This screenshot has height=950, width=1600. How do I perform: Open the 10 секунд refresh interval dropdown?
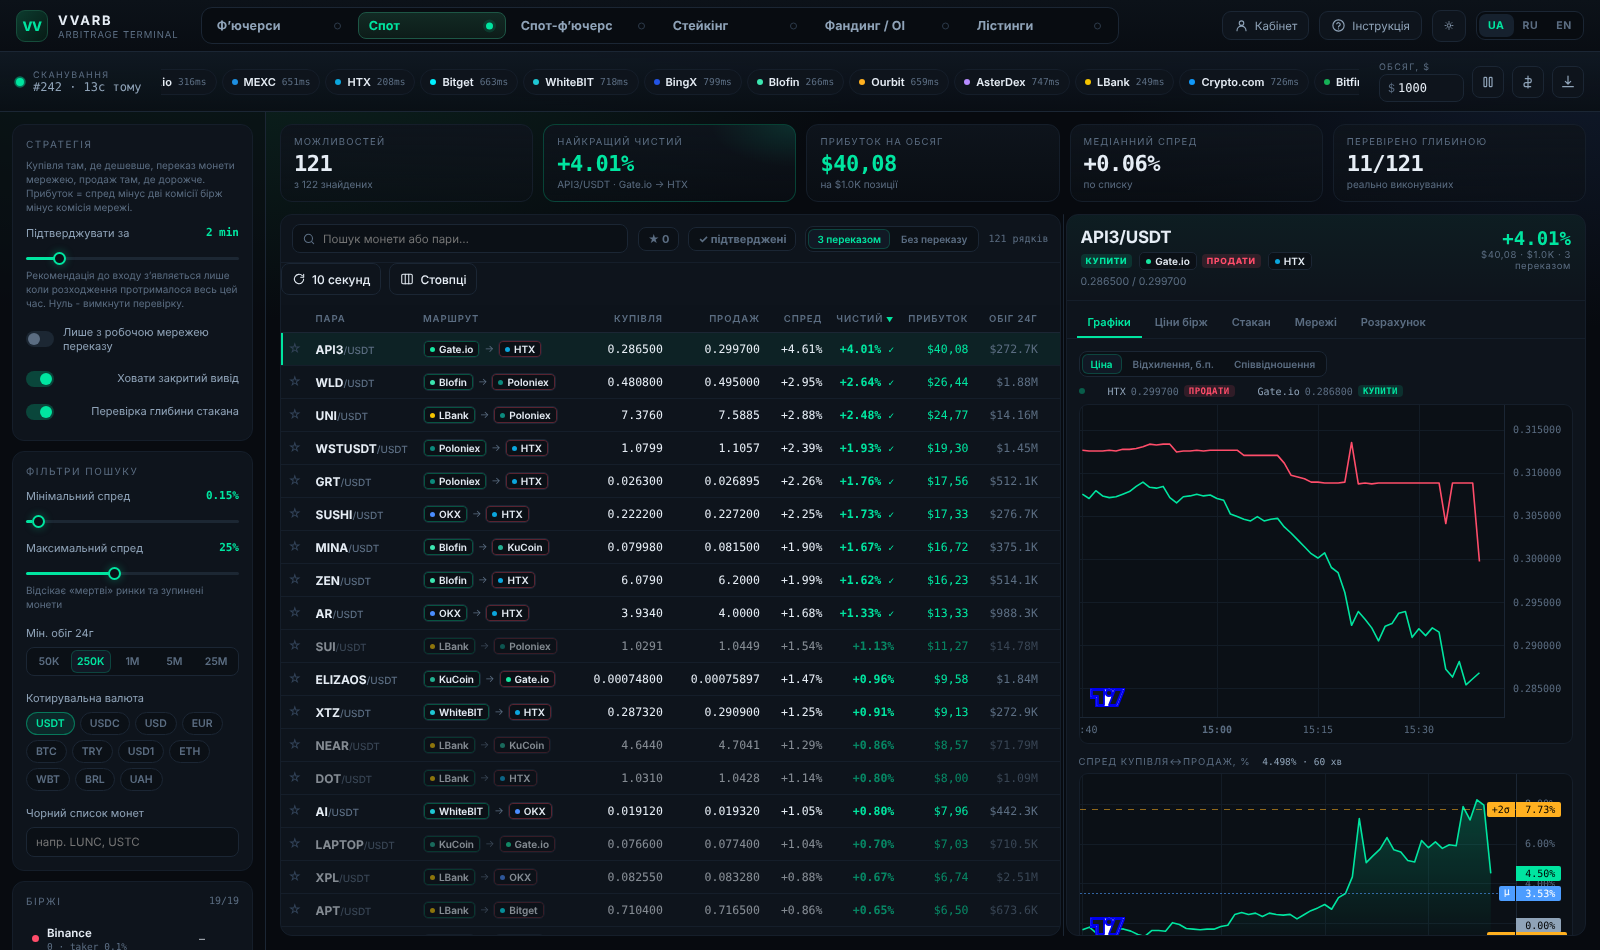tap(331, 279)
